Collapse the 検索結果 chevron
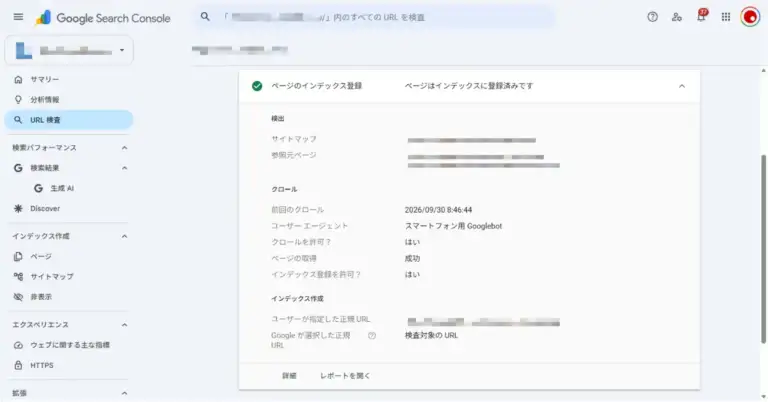This screenshot has width=768, height=402. (x=124, y=168)
